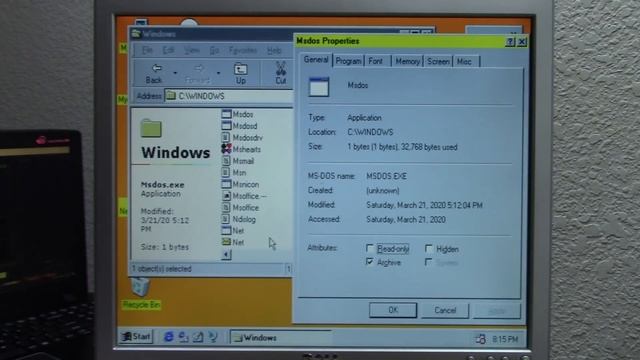Toggle the Hidden attribute checkbox
The image size is (640, 360).
click(x=429, y=248)
